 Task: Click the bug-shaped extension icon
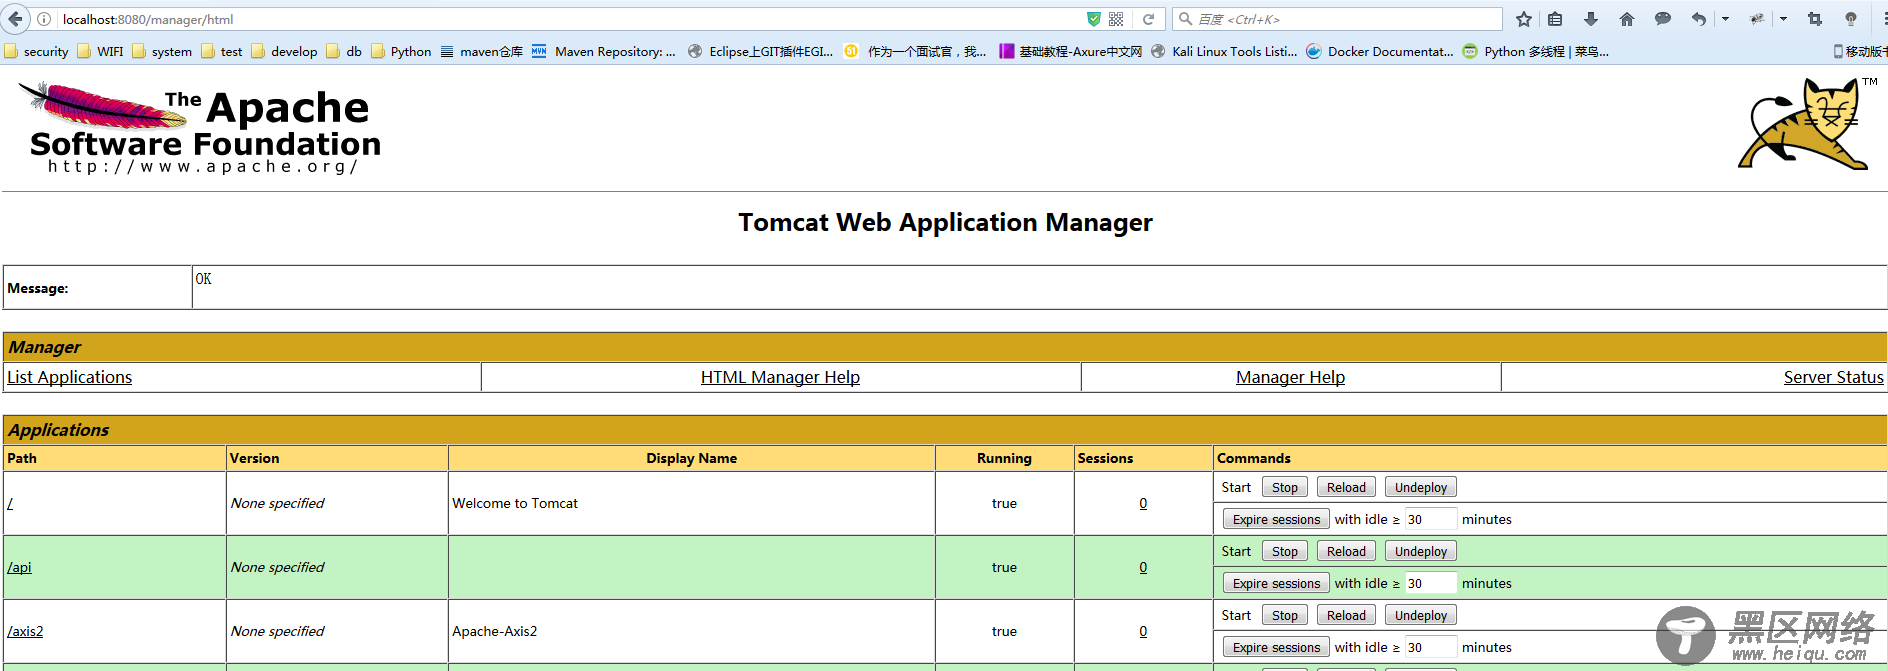pos(1757,19)
